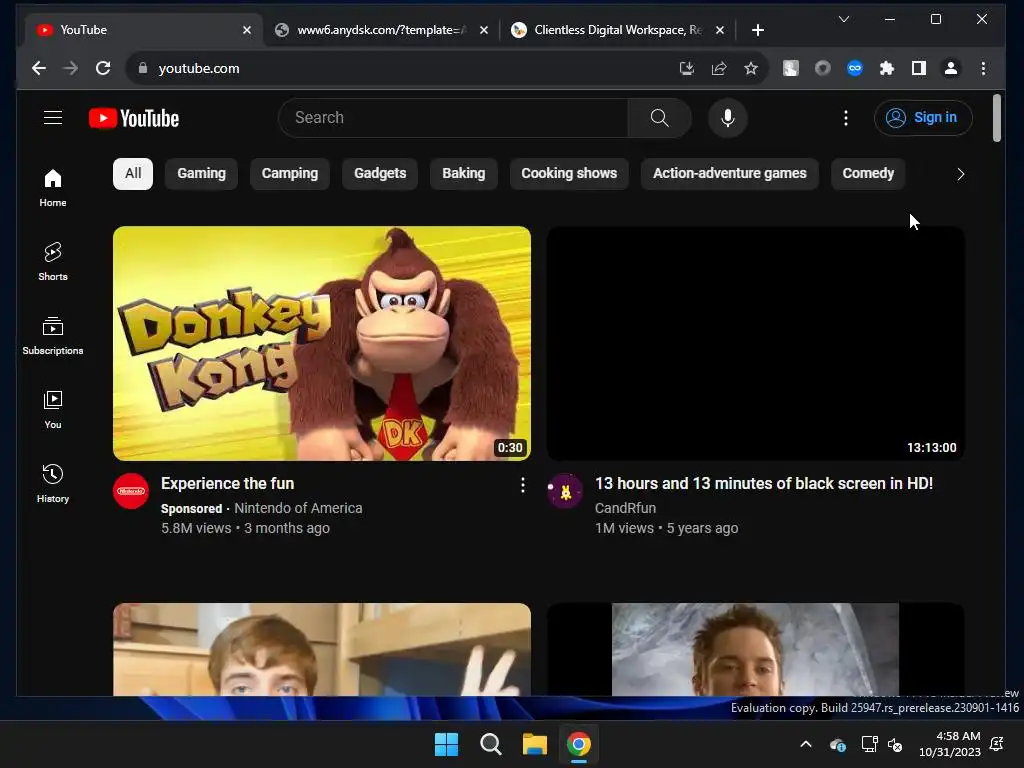The width and height of the screenshot is (1024, 768).
Task: Open the Chrome three-dot menu
Action: [x=983, y=68]
